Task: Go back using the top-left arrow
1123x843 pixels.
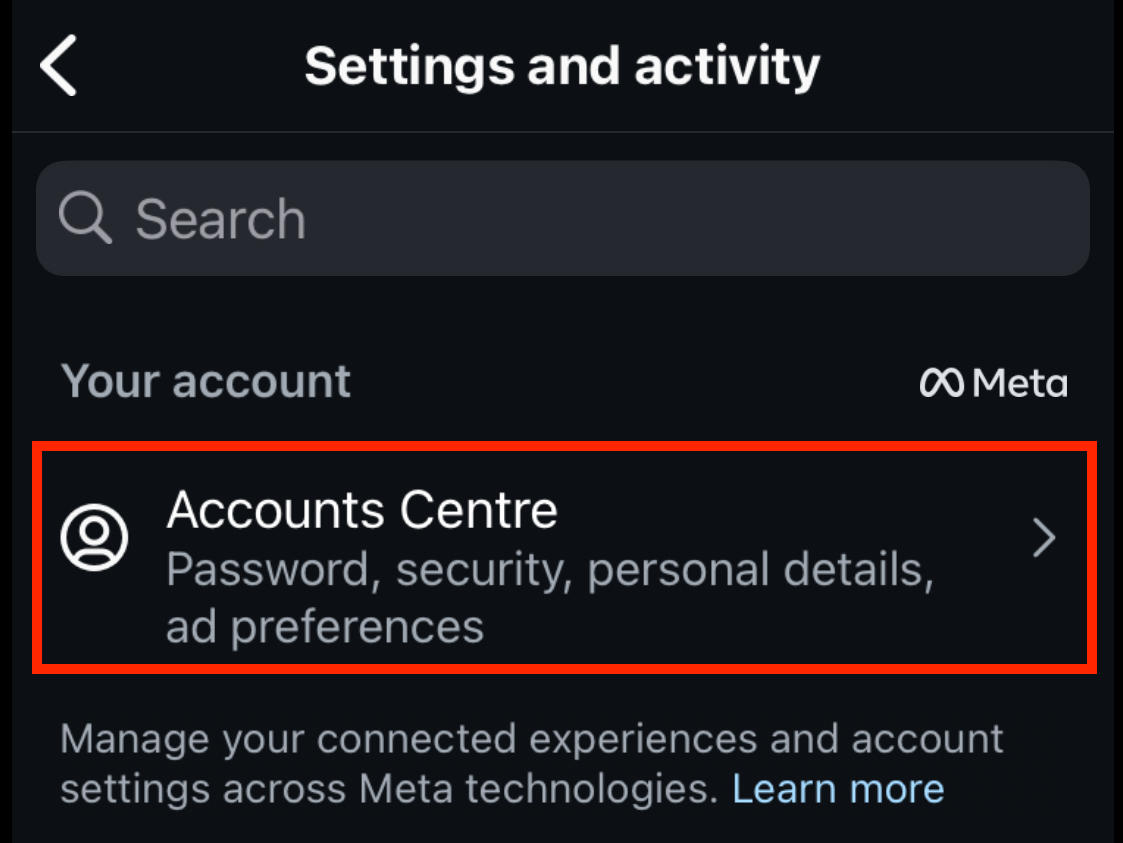Action: click(x=58, y=65)
